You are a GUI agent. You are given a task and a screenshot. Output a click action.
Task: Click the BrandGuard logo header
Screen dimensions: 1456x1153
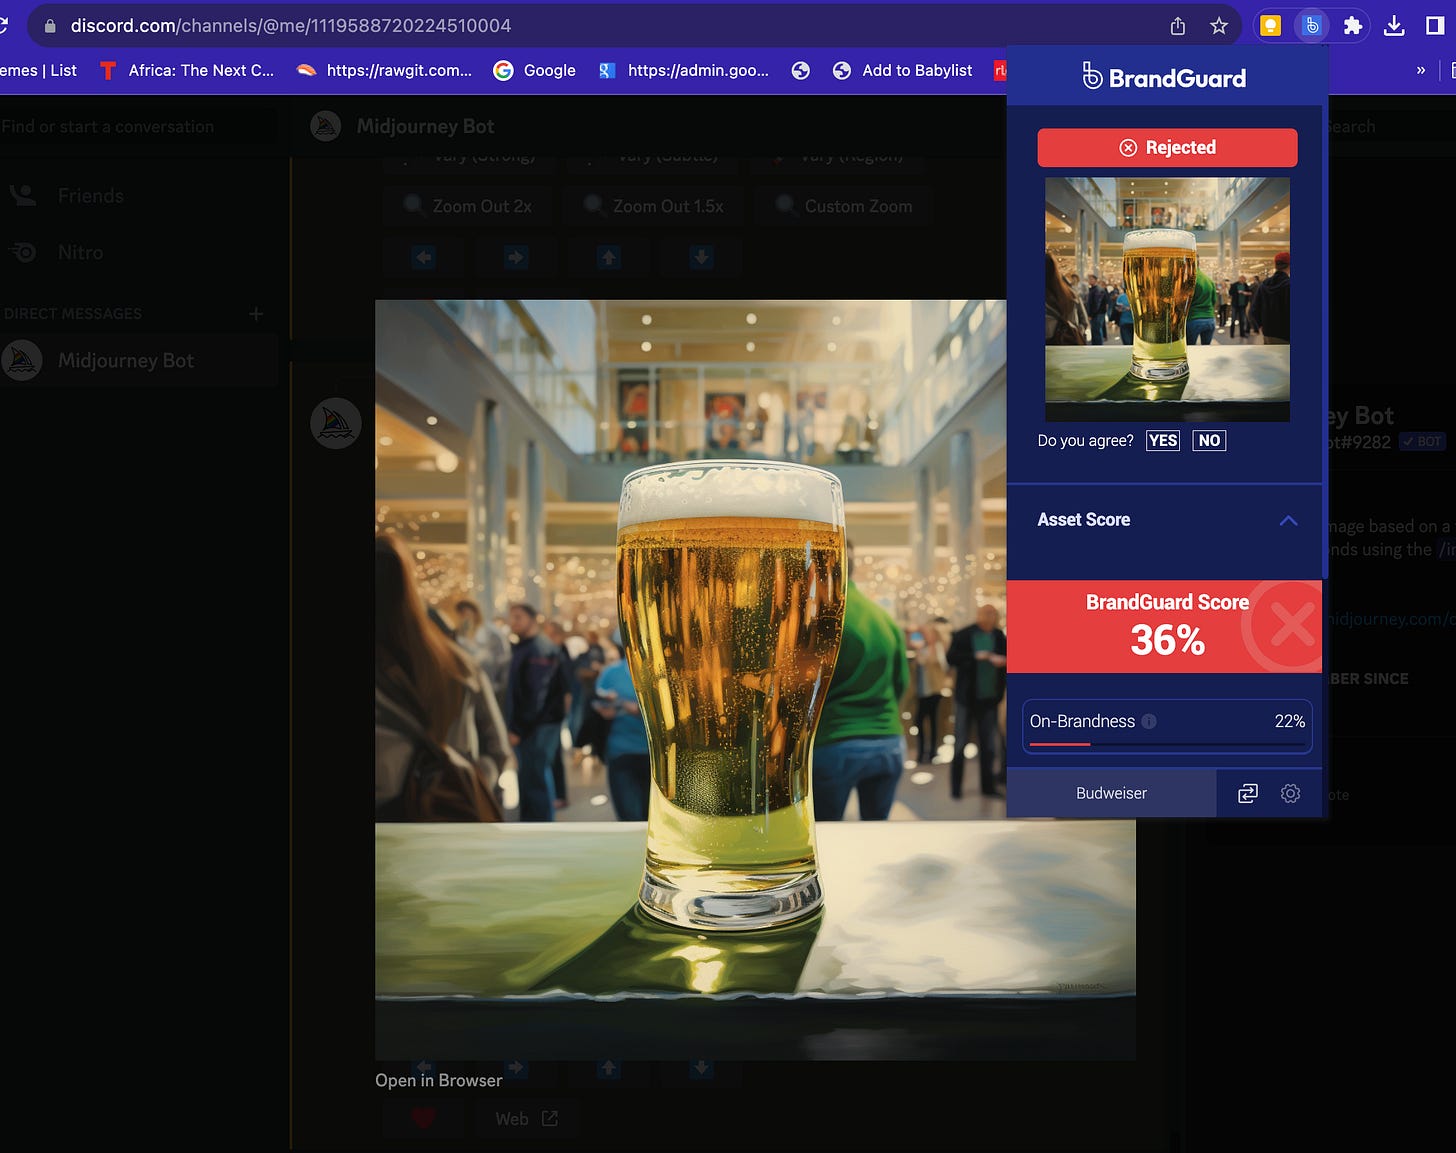pos(1164,77)
